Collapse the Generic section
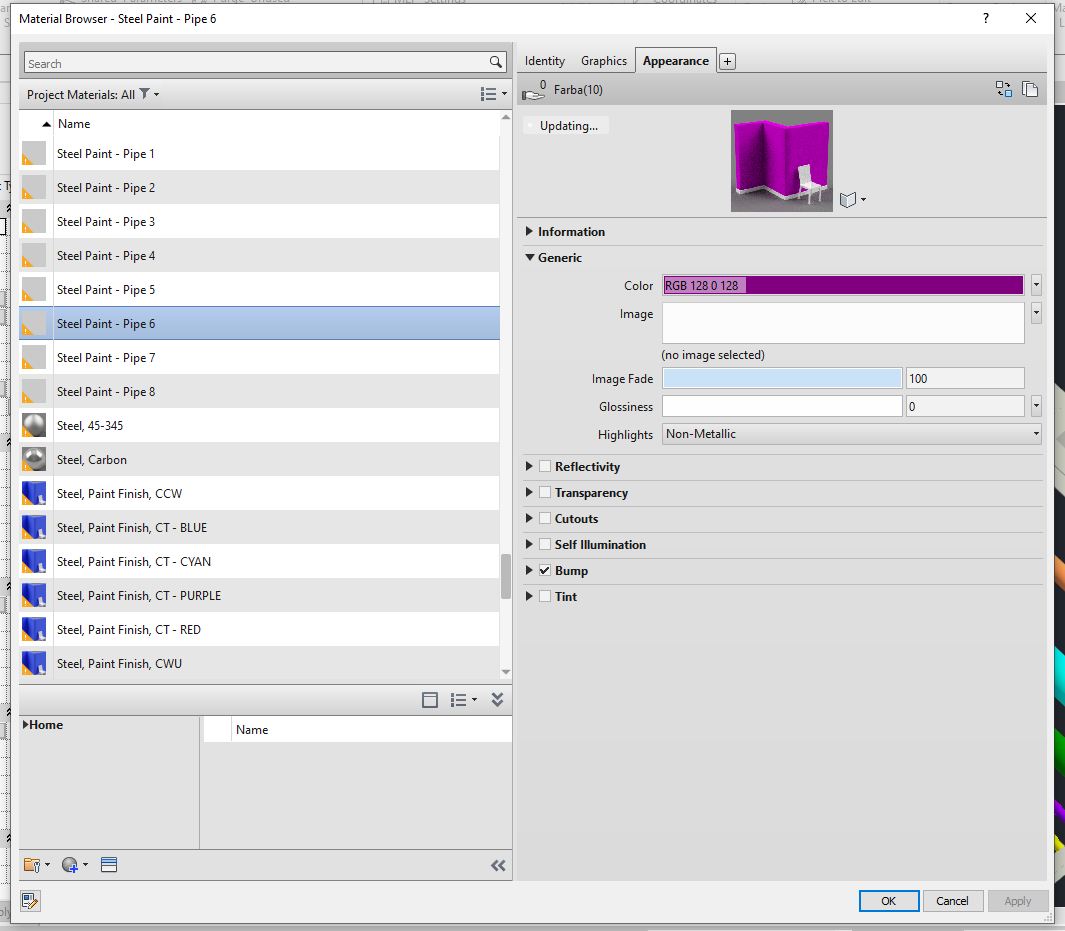1065x931 pixels. [529, 257]
